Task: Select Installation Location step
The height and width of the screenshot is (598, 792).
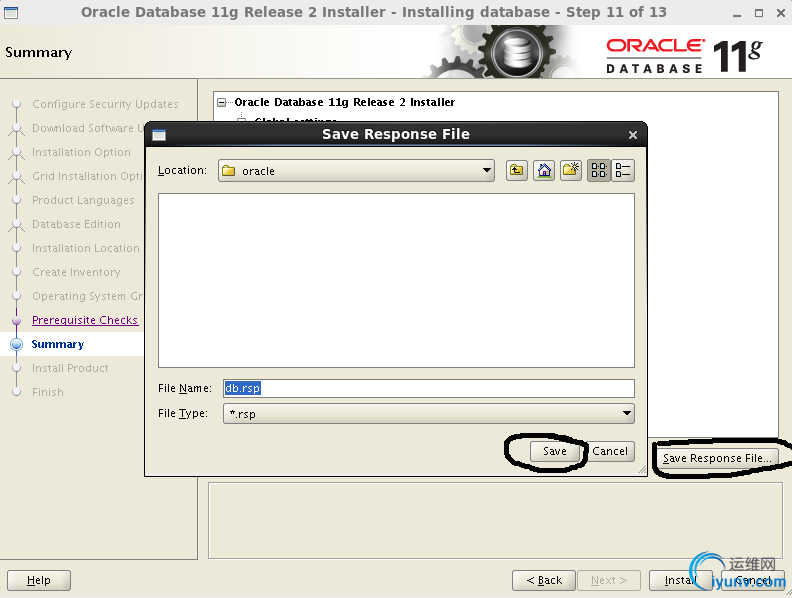Action: coord(86,248)
